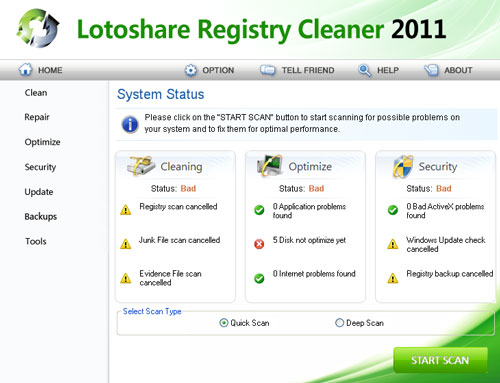Viewport: 500px width, 383px height.
Task: Click warning icon beside Evidence File scan cancelled
Action: pos(126,278)
